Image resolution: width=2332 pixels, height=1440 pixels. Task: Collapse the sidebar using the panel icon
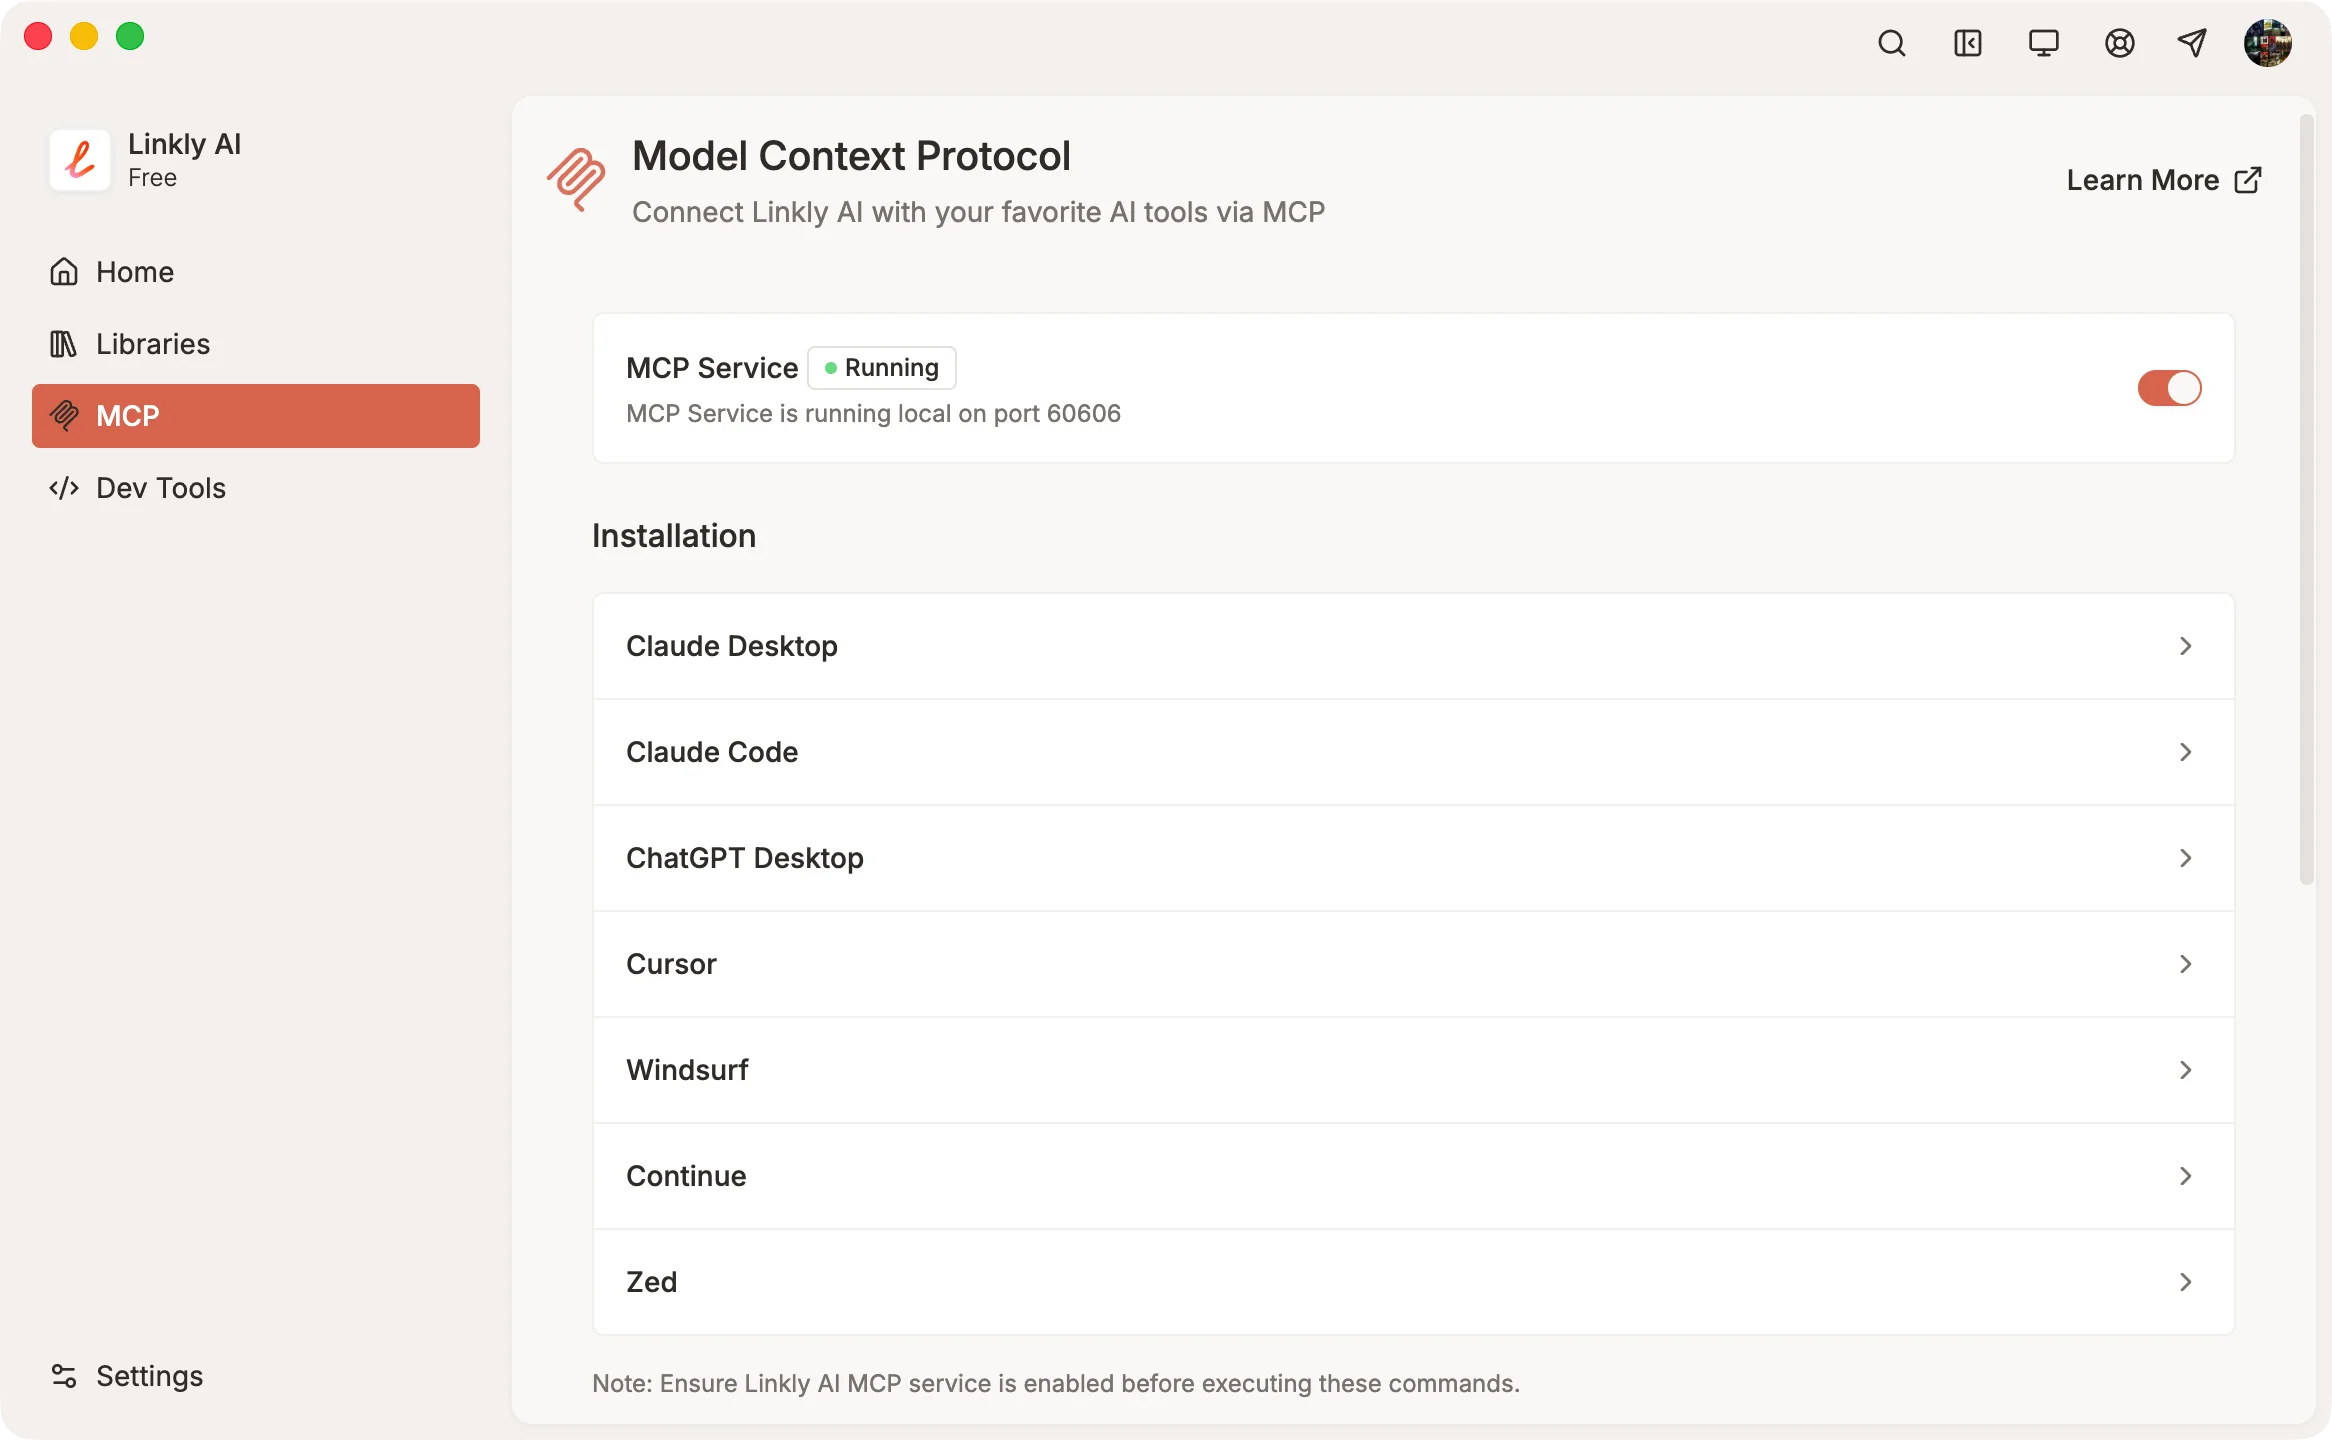(1967, 43)
